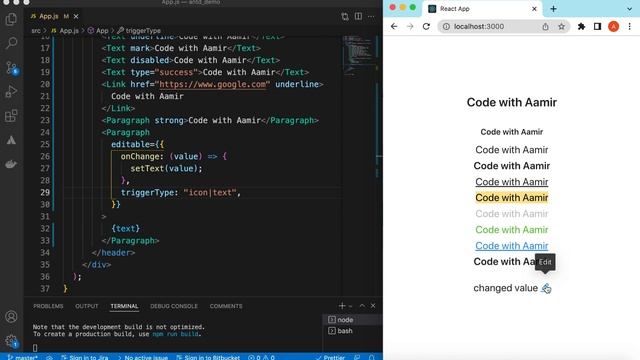This screenshot has width=640, height=360.
Task: Click the App.js breadcrumb segment
Action: pyautogui.click(x=65, y=31)
